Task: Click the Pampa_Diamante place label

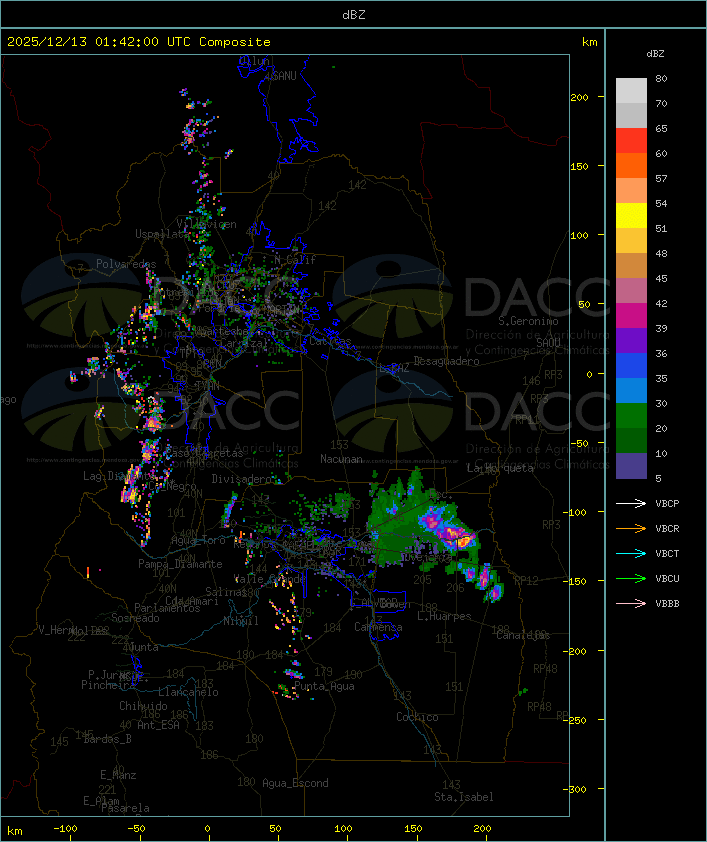Action: [180, 564]
